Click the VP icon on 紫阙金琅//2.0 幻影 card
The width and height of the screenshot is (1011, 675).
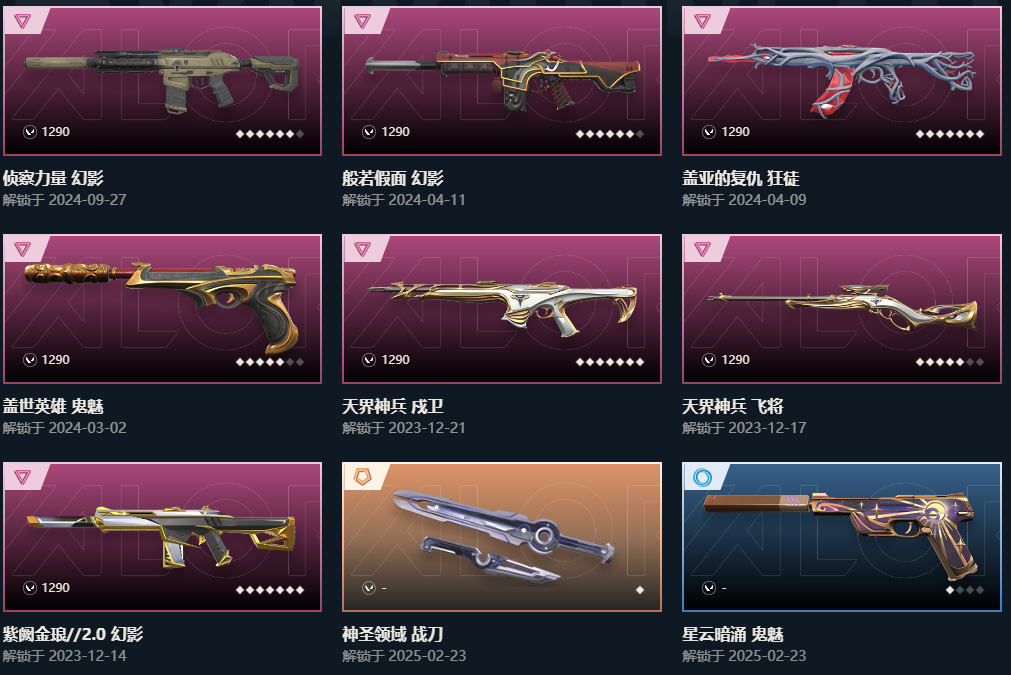[x=30, y=588]
